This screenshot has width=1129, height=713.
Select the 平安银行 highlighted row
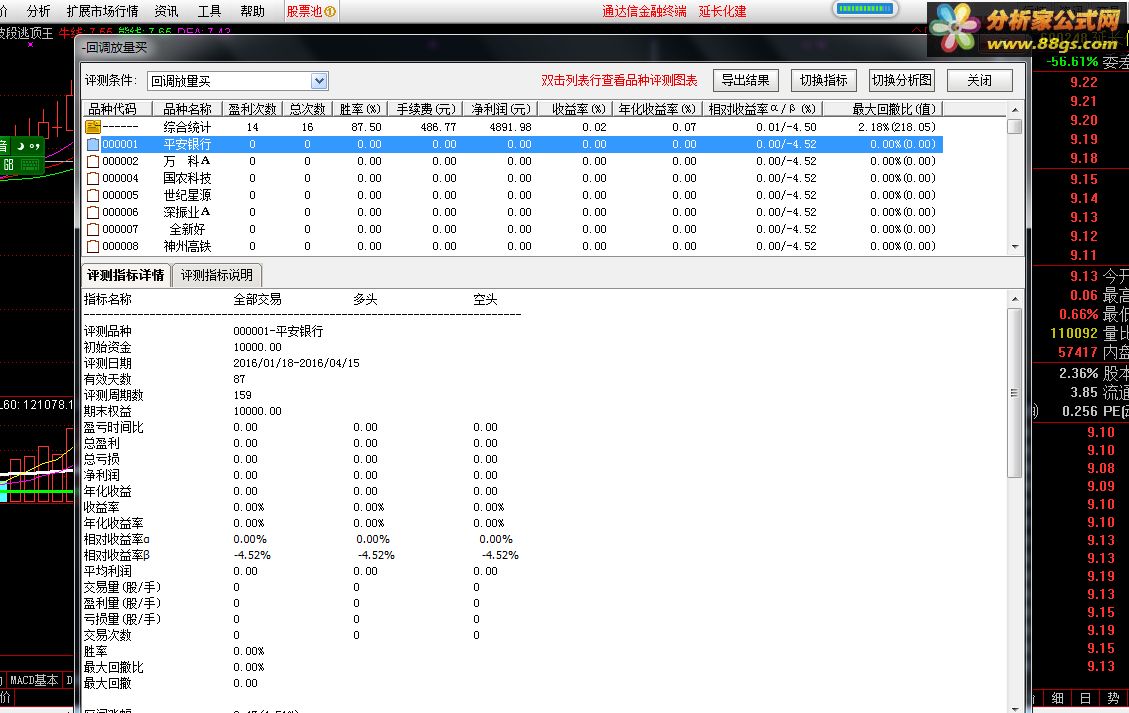click(513, 144)
